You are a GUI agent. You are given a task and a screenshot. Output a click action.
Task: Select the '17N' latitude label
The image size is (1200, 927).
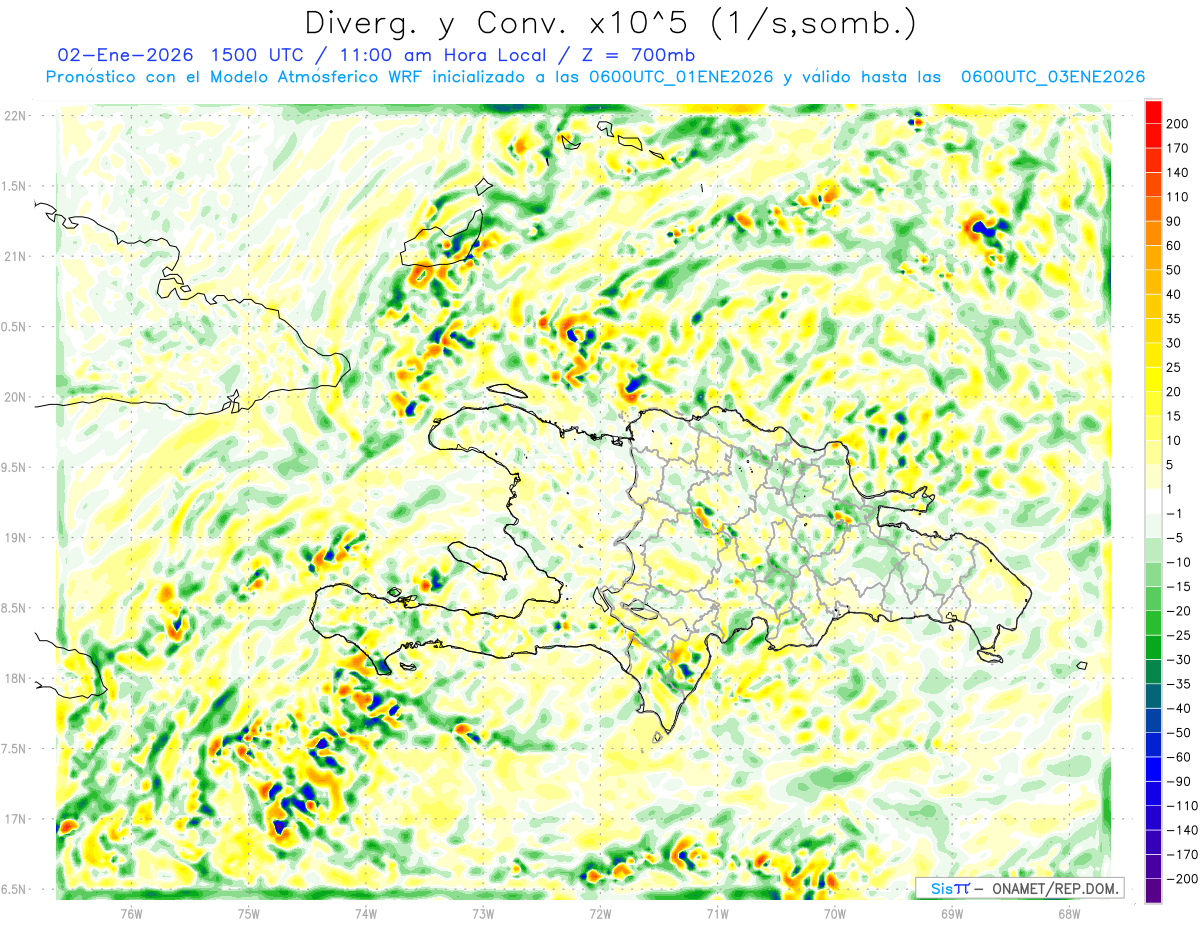[15, 819]
